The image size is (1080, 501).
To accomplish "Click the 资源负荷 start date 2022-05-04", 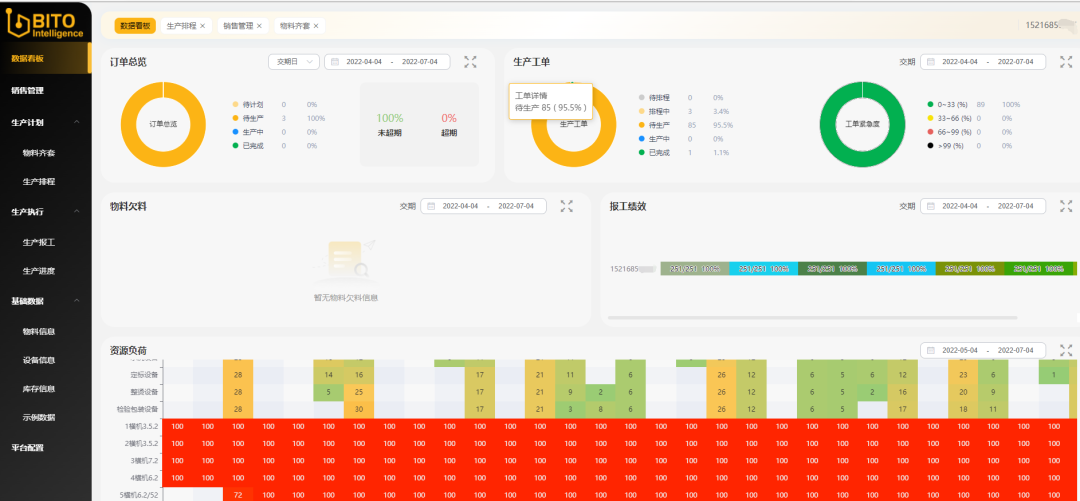I will (x=960, y=350).
